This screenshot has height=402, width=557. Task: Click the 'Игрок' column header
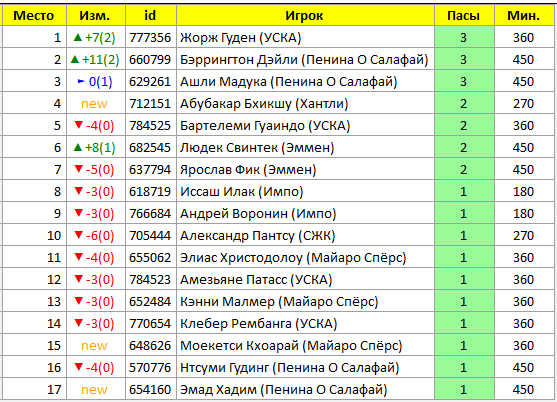point(305,16)
